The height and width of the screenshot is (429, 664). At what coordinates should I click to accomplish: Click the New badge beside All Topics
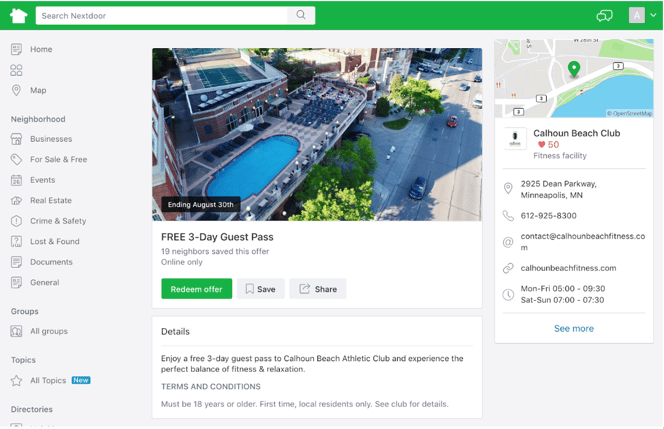tap(81, 380)
